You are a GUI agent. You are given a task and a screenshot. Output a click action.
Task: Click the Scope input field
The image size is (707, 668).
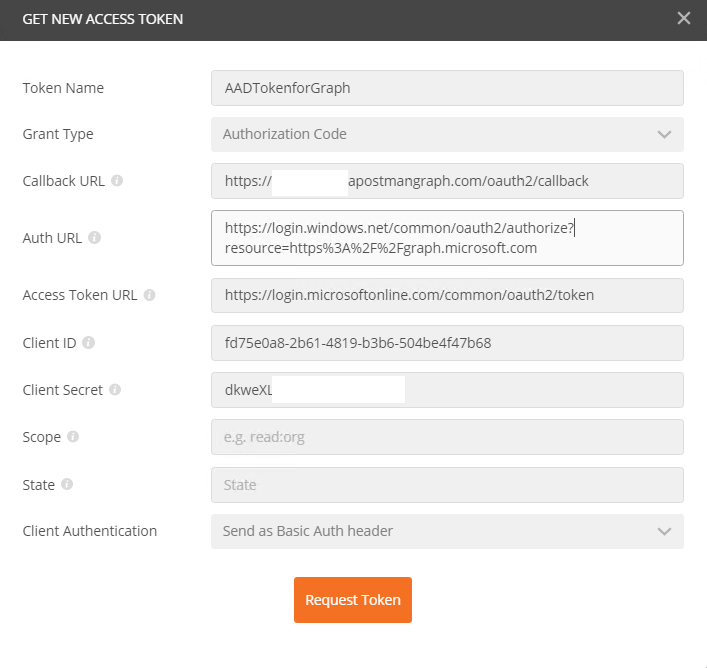click(447, 437)
